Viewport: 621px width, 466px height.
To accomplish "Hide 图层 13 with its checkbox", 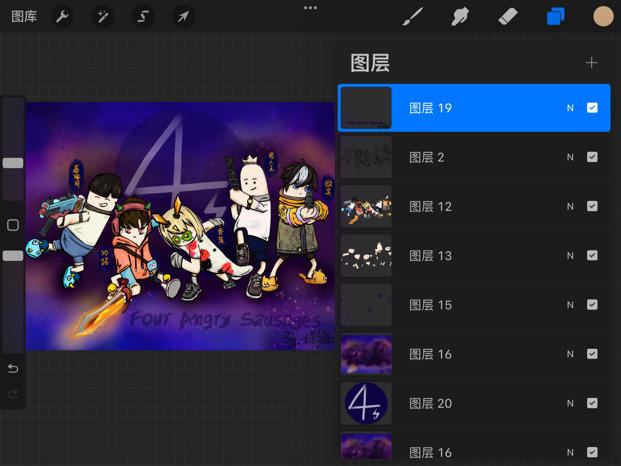I will [x=592, y=255].
